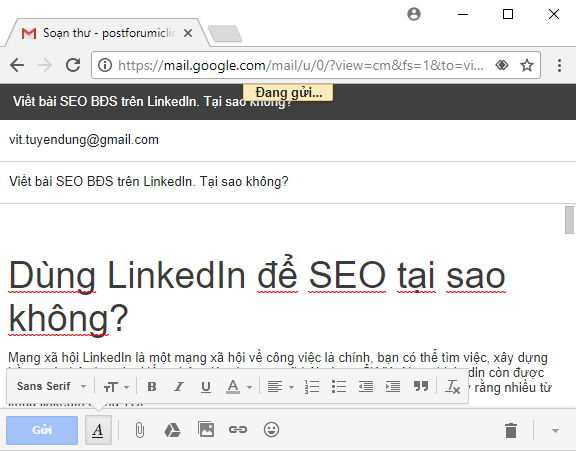The height and width of the screenshot is (451, 576).
Task: Click the browser back arrow
Action: pyautogui.click(x=17, y=65)
